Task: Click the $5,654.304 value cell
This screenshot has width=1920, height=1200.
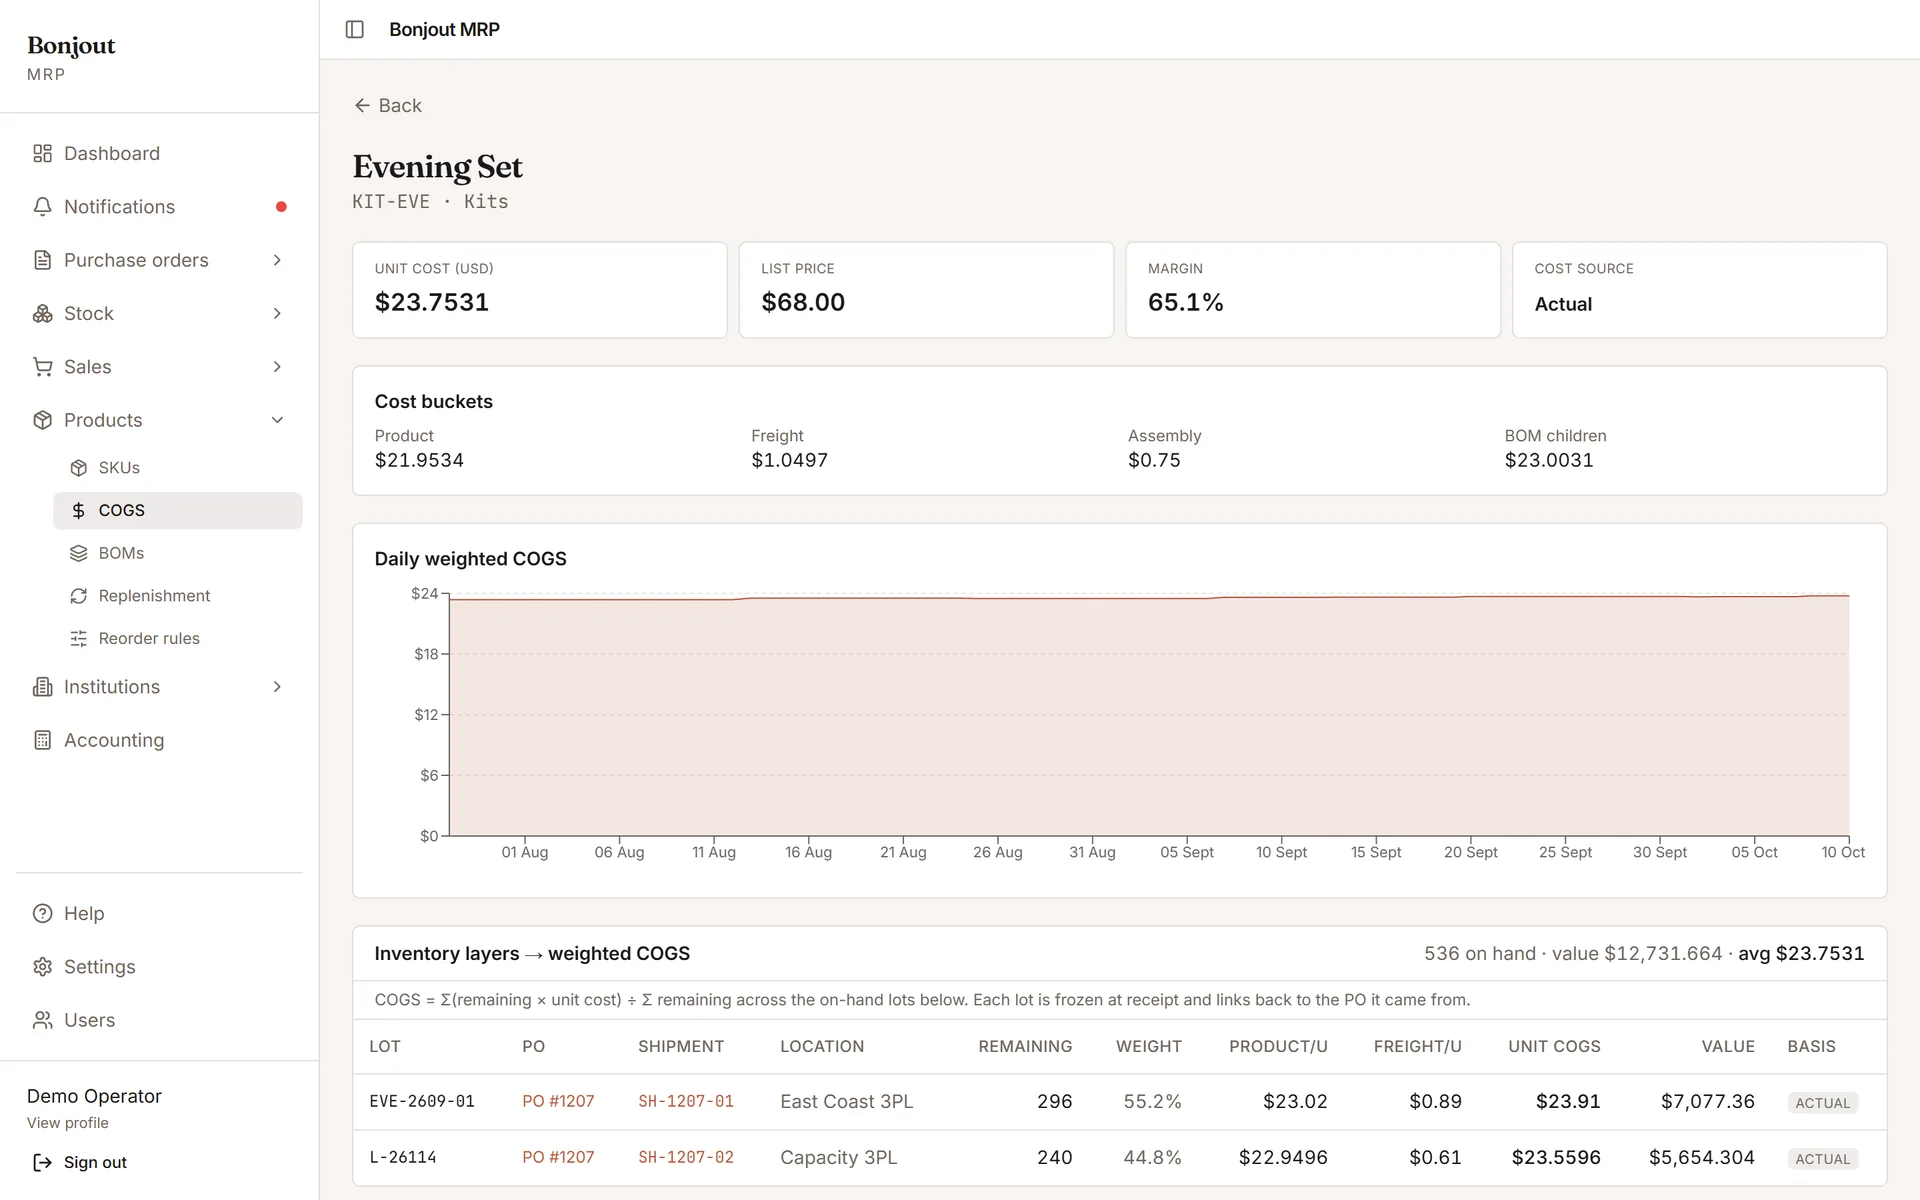Action: tap(1702, 1157)
